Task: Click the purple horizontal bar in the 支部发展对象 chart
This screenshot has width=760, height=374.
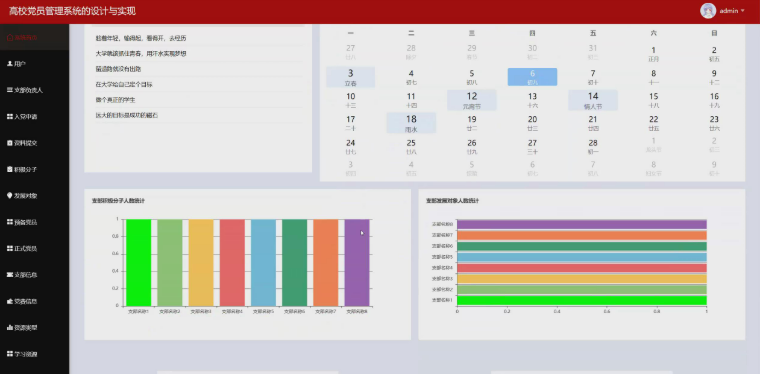Action: pos(582,224)
